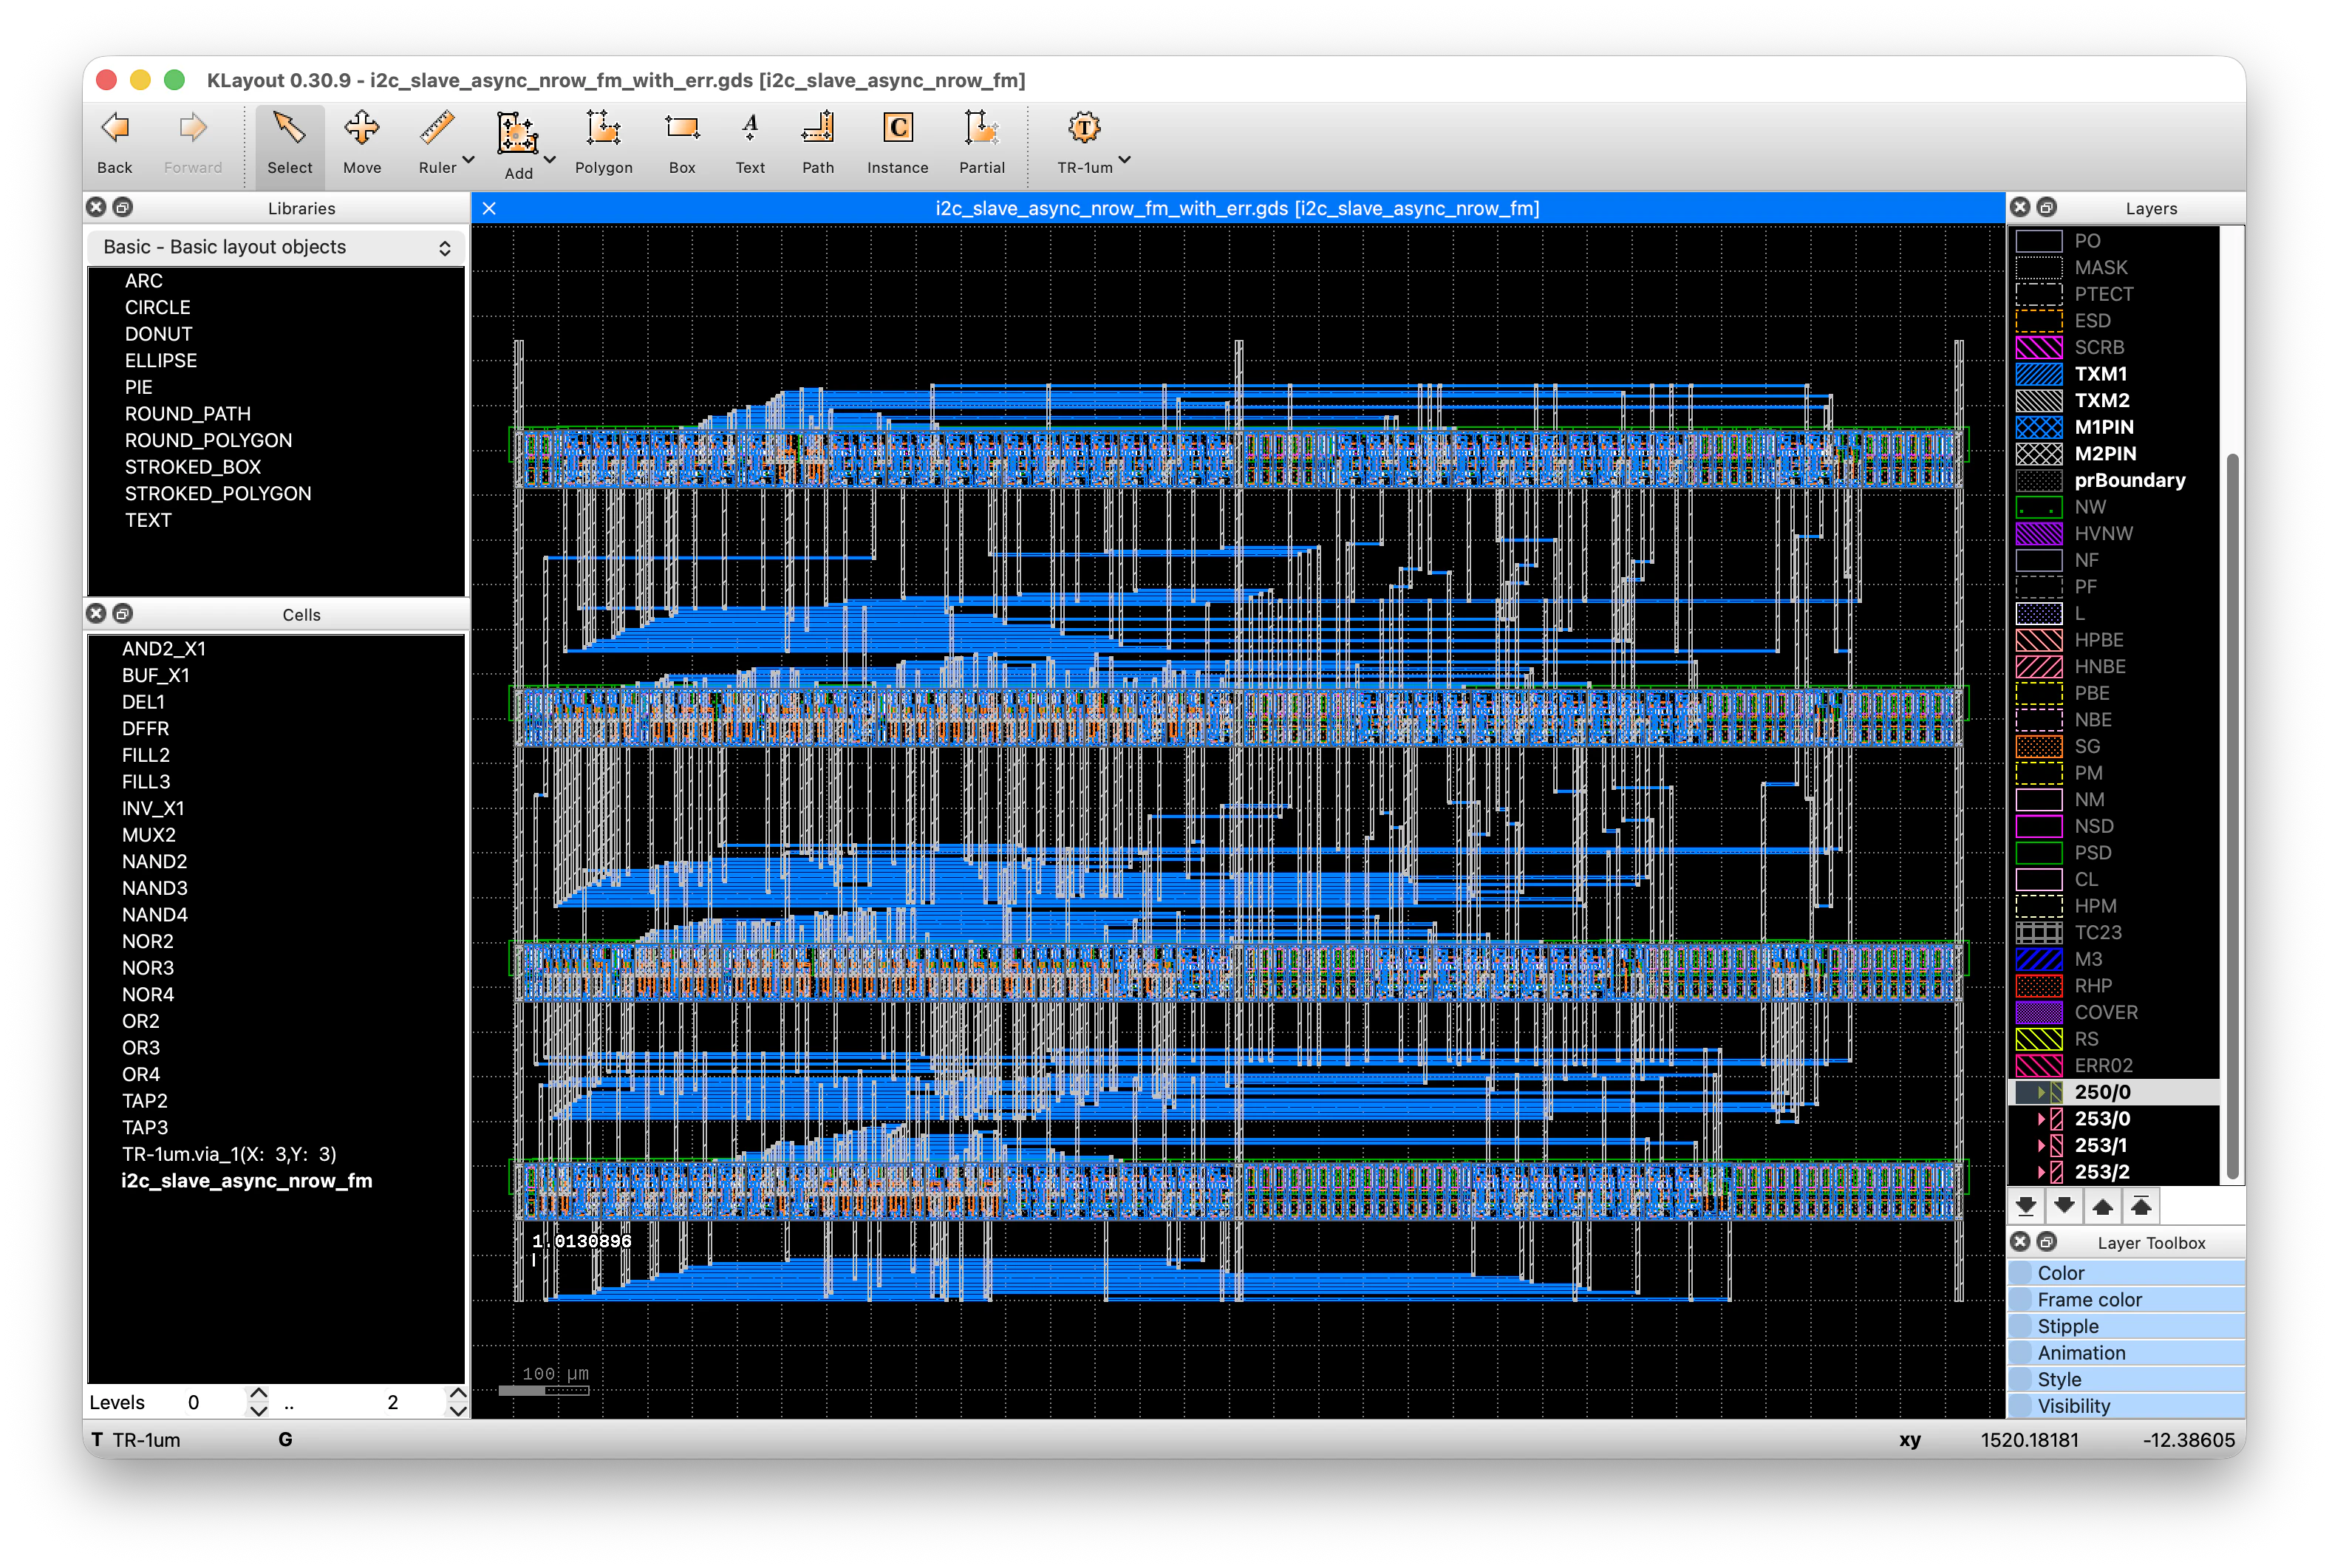Click the TR-1um technology status indicator
The height and width of the screenshot is (1568, 2329).
click(137, 1440)
